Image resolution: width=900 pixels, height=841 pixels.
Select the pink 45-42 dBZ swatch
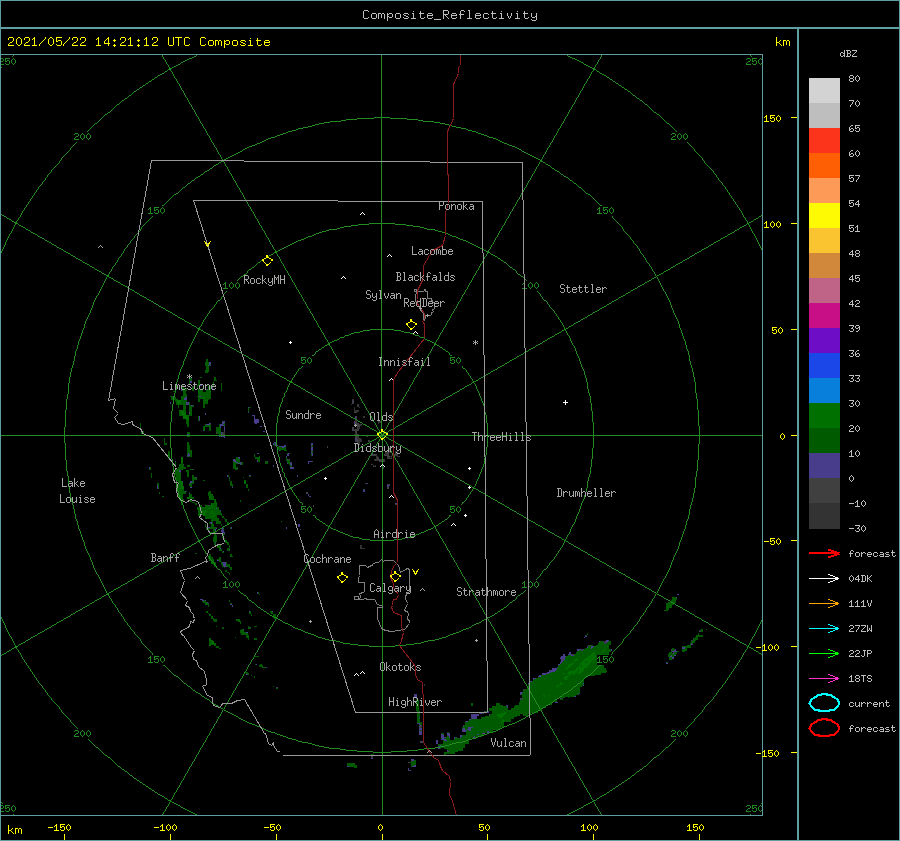824,291
